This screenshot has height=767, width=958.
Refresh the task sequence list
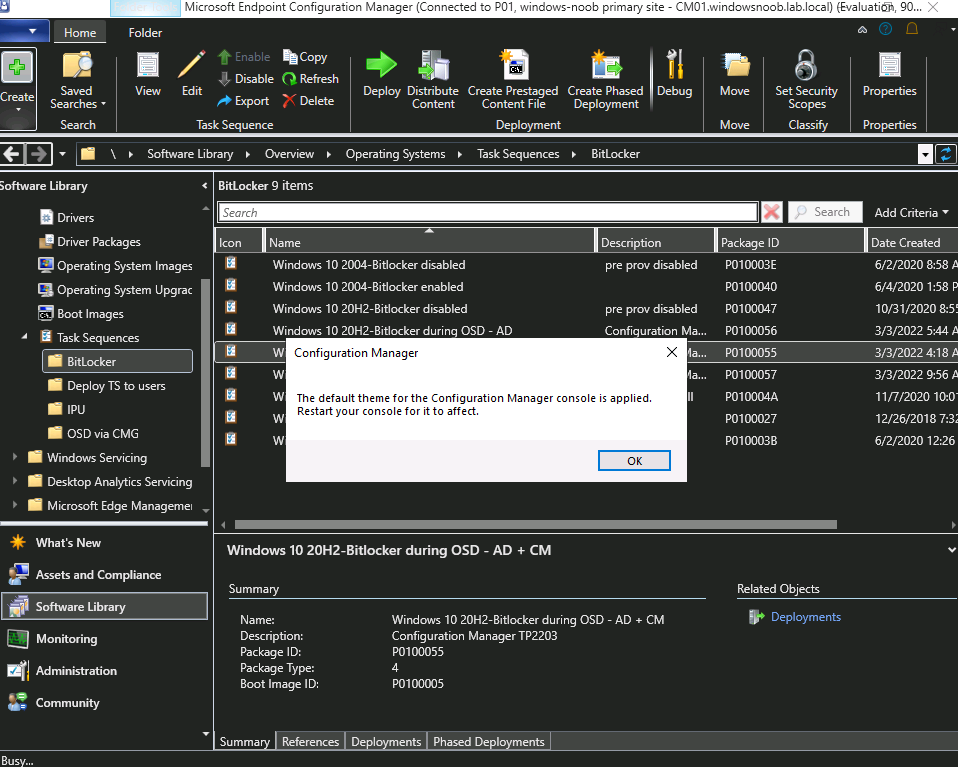point(310,79)
